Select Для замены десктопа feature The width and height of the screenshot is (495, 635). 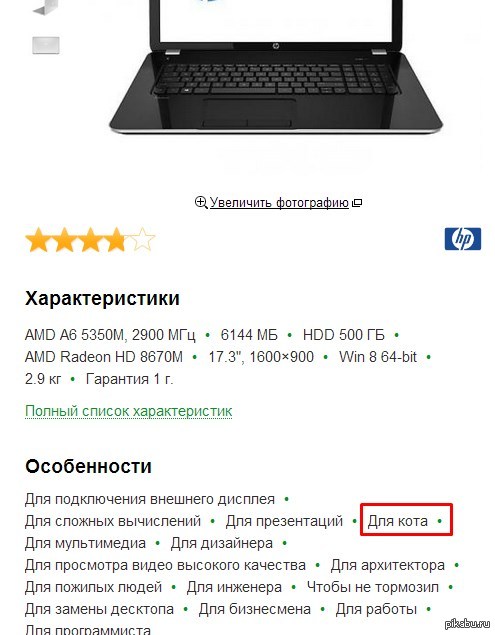(99, 609)
